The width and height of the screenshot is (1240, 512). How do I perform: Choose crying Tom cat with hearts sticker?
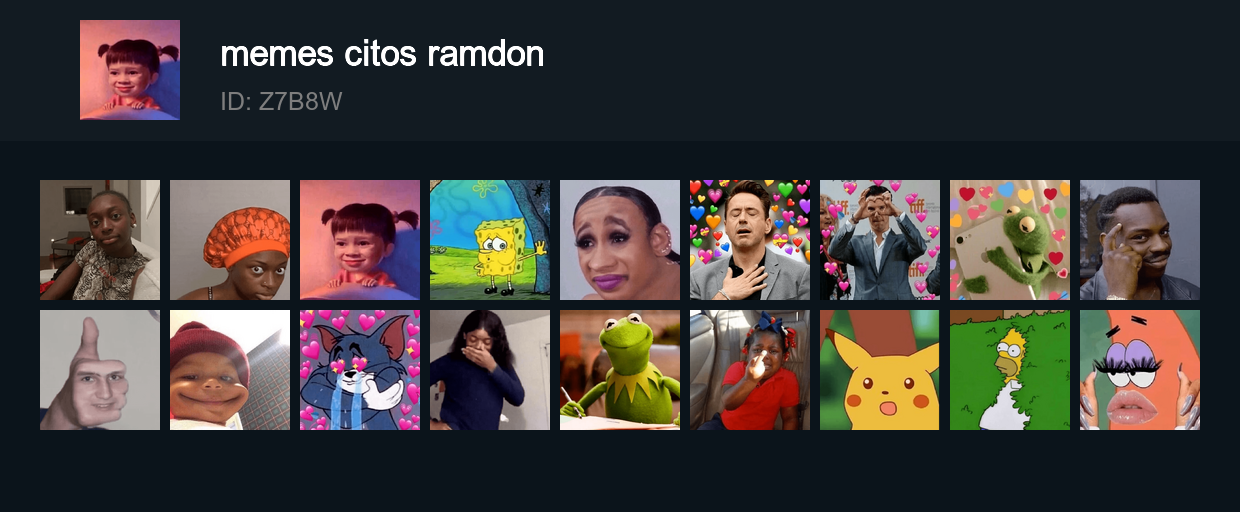[360, 370]
